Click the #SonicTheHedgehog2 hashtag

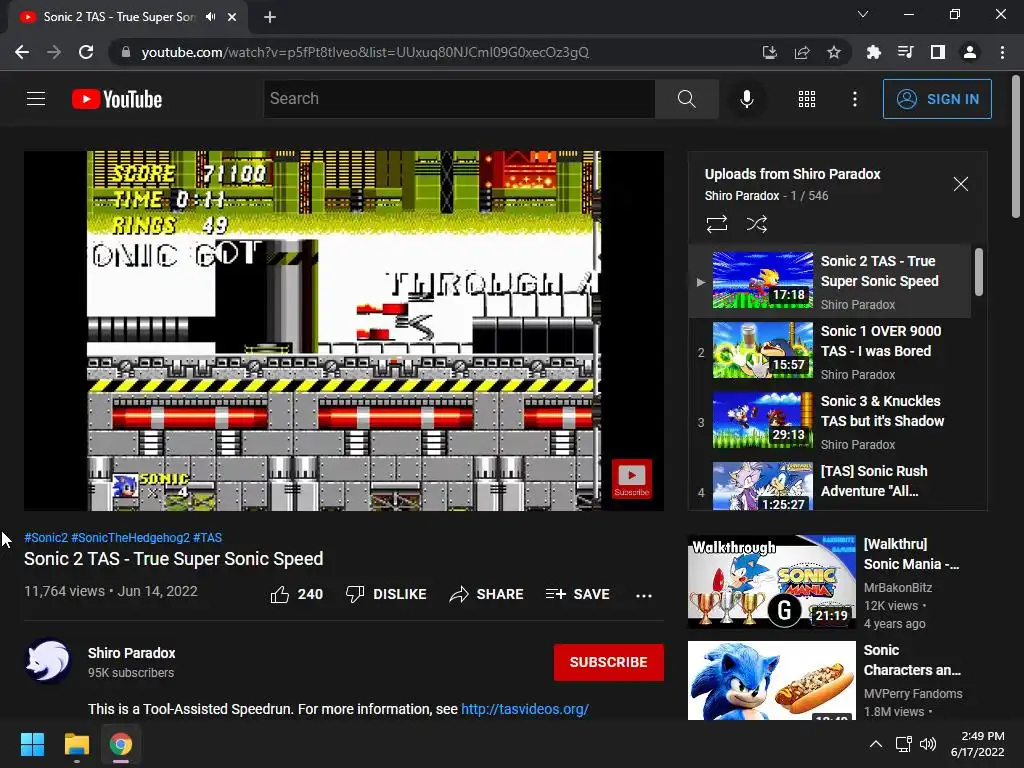[x=131, y=537]
